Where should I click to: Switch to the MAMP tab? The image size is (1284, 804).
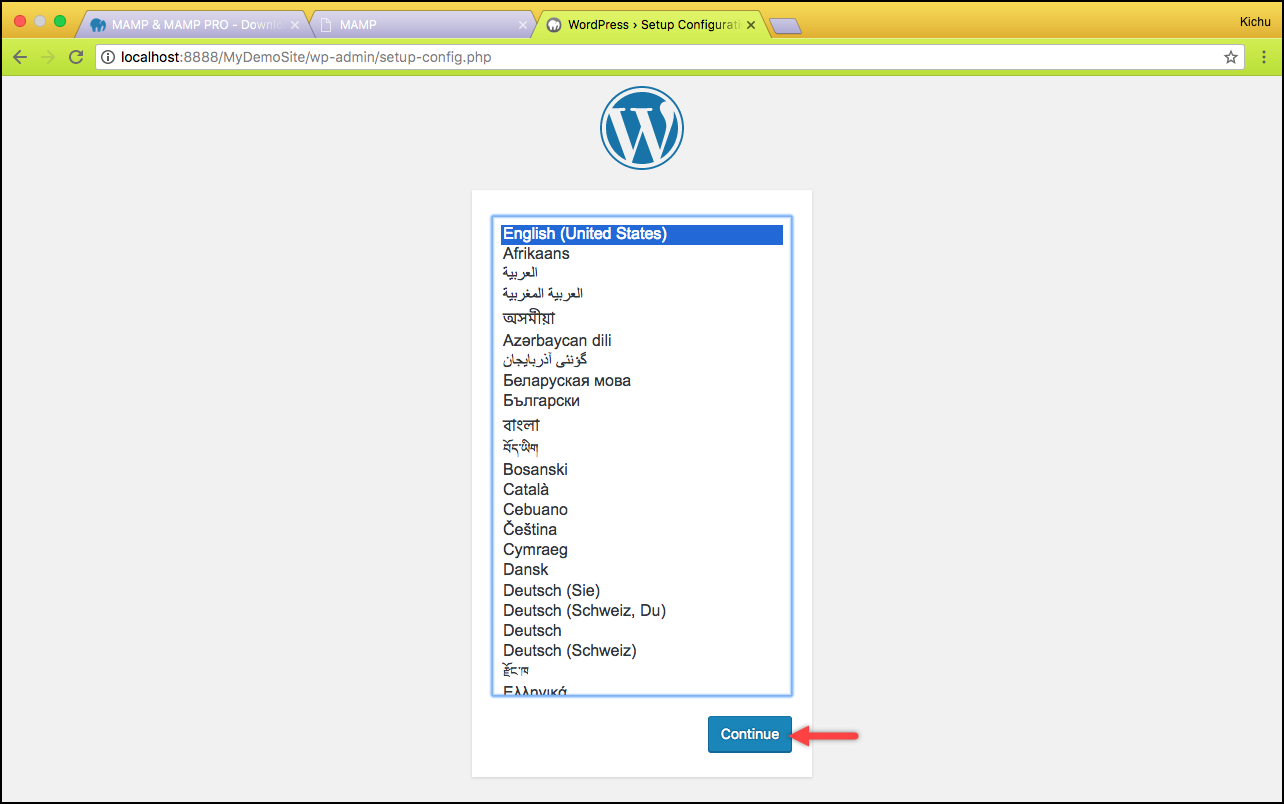(420, 25)
